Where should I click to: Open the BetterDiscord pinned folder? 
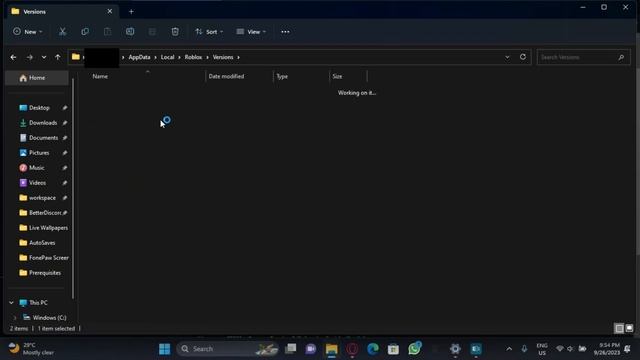click(45, 213)
